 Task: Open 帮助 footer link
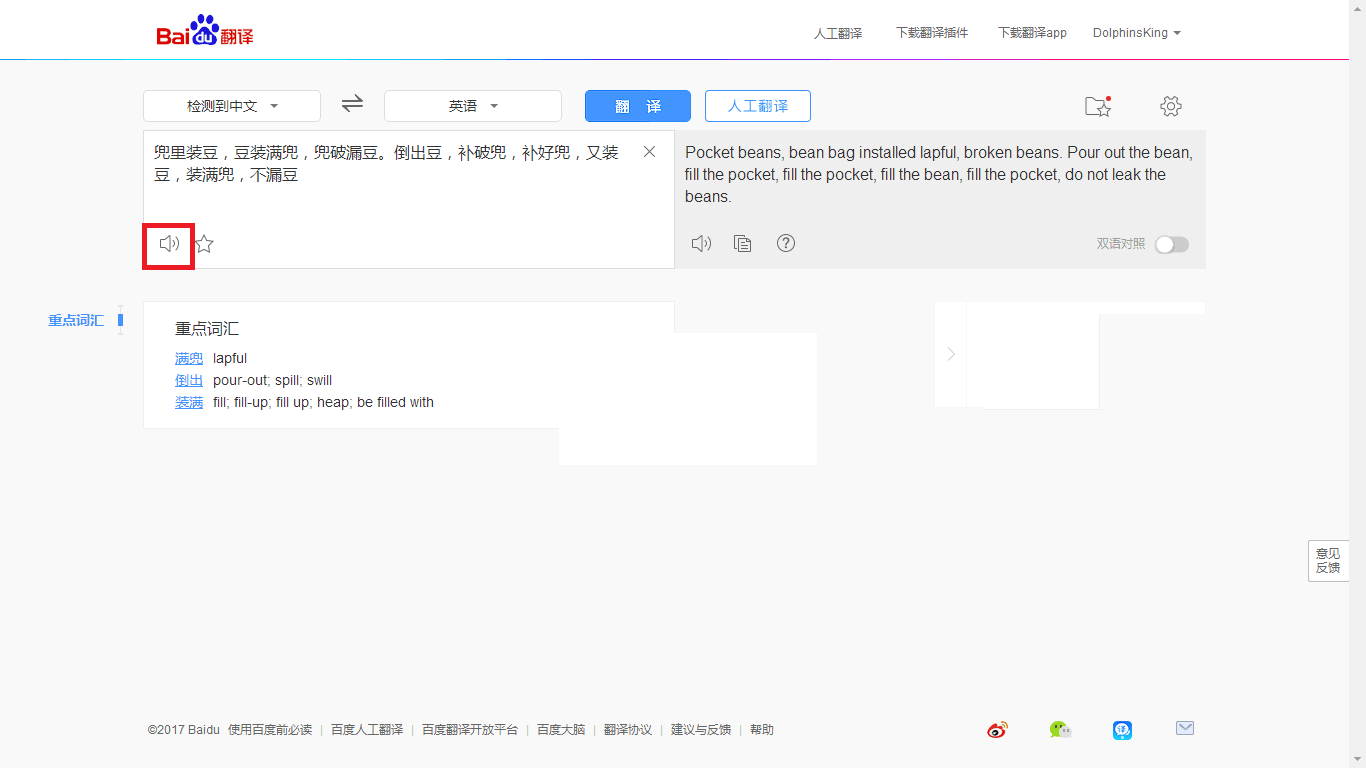pos(762,730)
